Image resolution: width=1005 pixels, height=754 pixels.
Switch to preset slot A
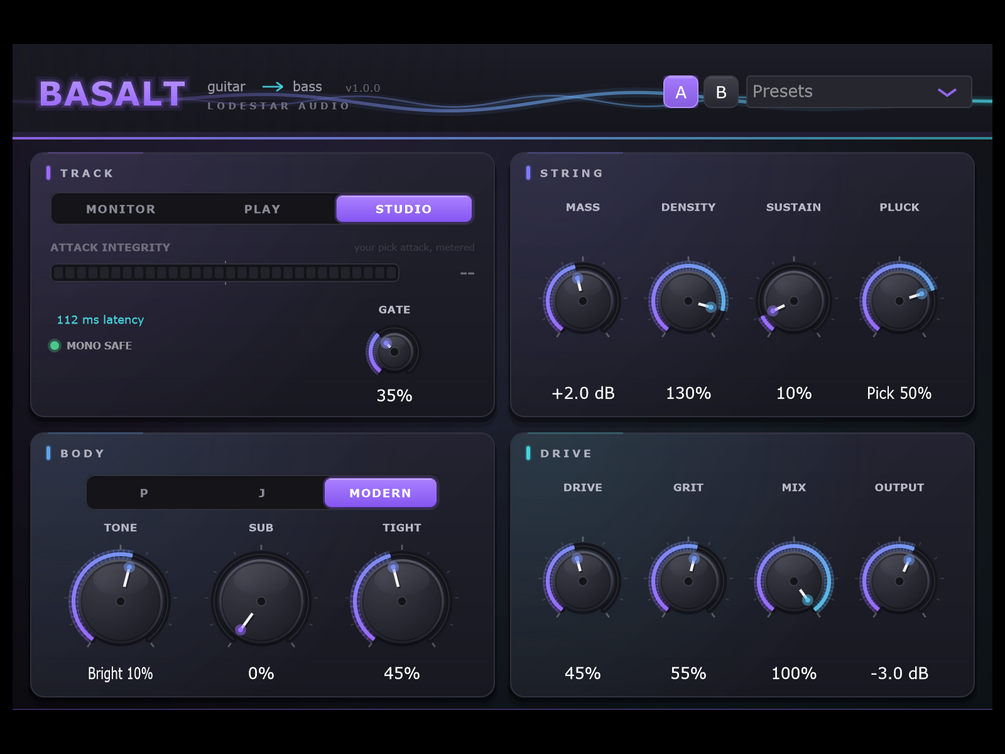pyautogui.click(x=680, y=92)
